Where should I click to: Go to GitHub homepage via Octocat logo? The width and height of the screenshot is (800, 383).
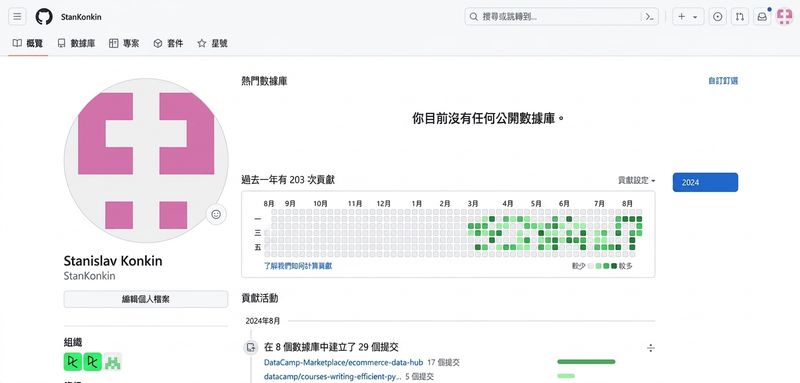coord(44,17)
